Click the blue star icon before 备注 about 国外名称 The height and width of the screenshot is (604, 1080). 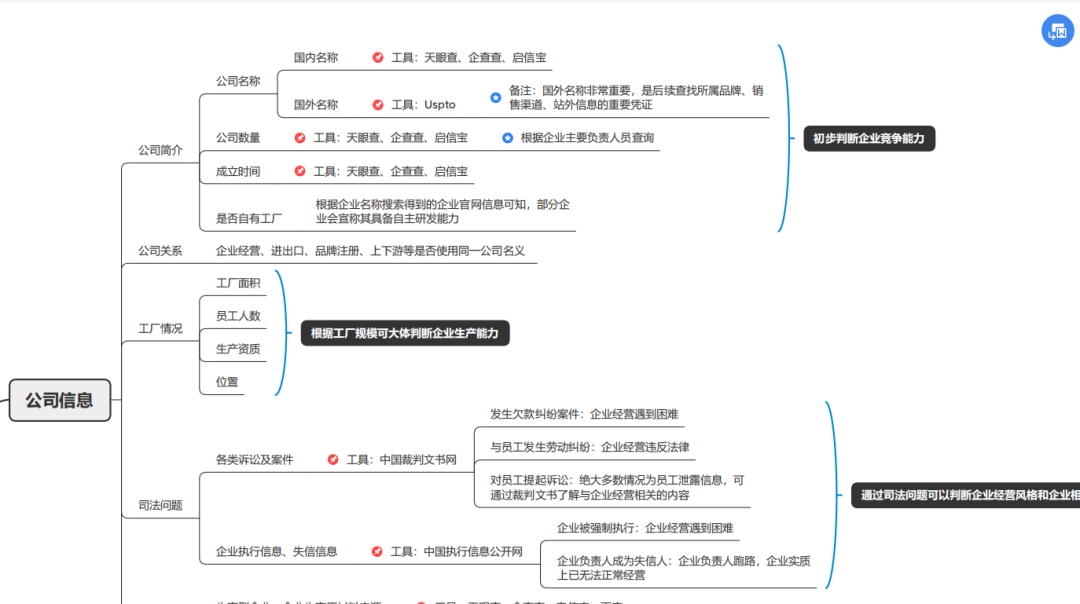click(x=495, y=98)
